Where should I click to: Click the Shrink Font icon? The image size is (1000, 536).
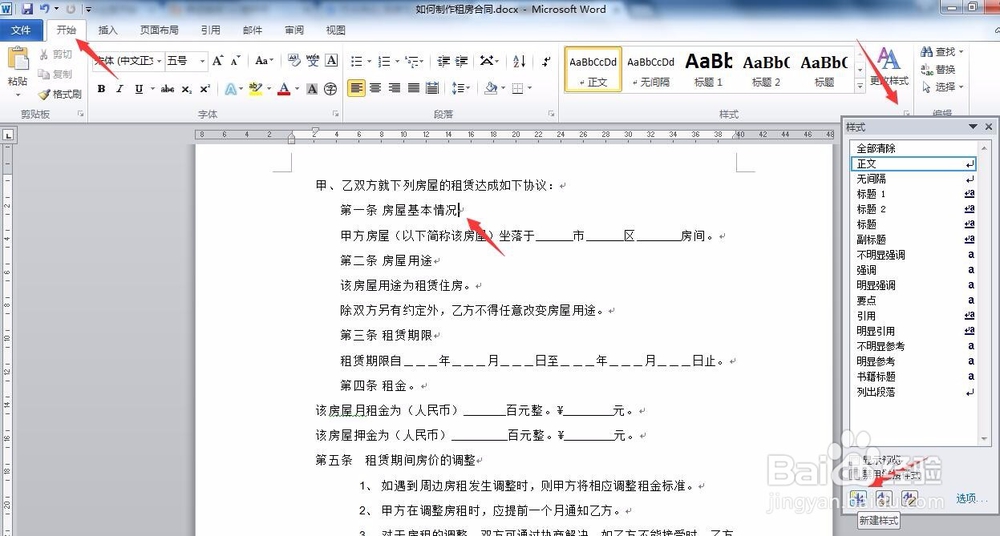click(x=235, y=61)
